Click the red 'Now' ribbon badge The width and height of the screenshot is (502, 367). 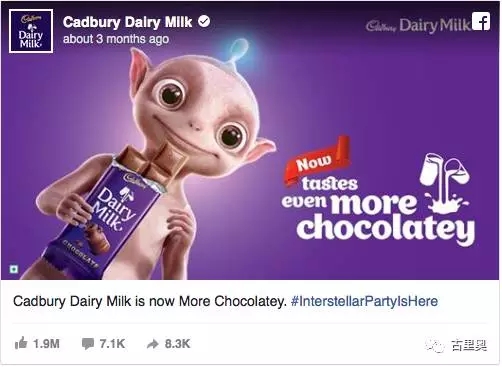click(317, 161)
